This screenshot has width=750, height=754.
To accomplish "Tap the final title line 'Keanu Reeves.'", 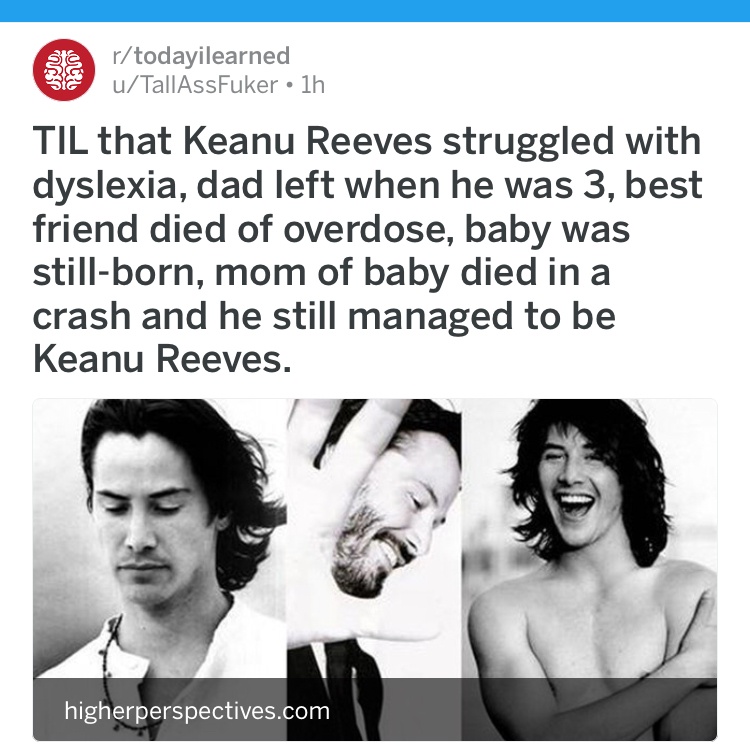I will (x=162, y=360).
